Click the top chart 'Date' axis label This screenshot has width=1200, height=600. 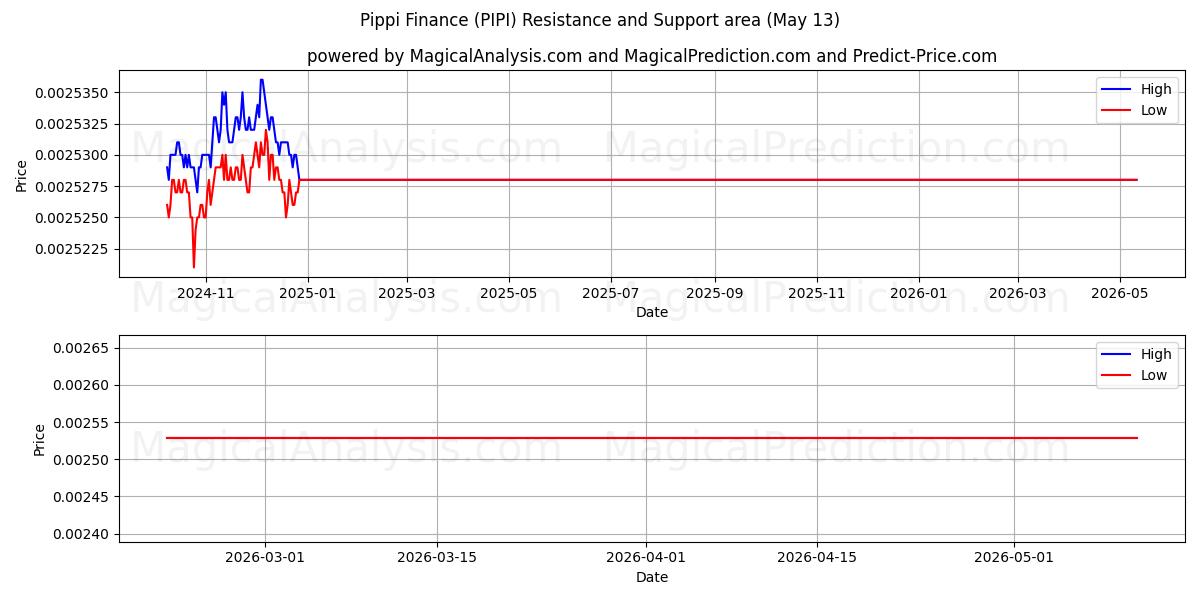pyautogui.click(x=651, y=312)
